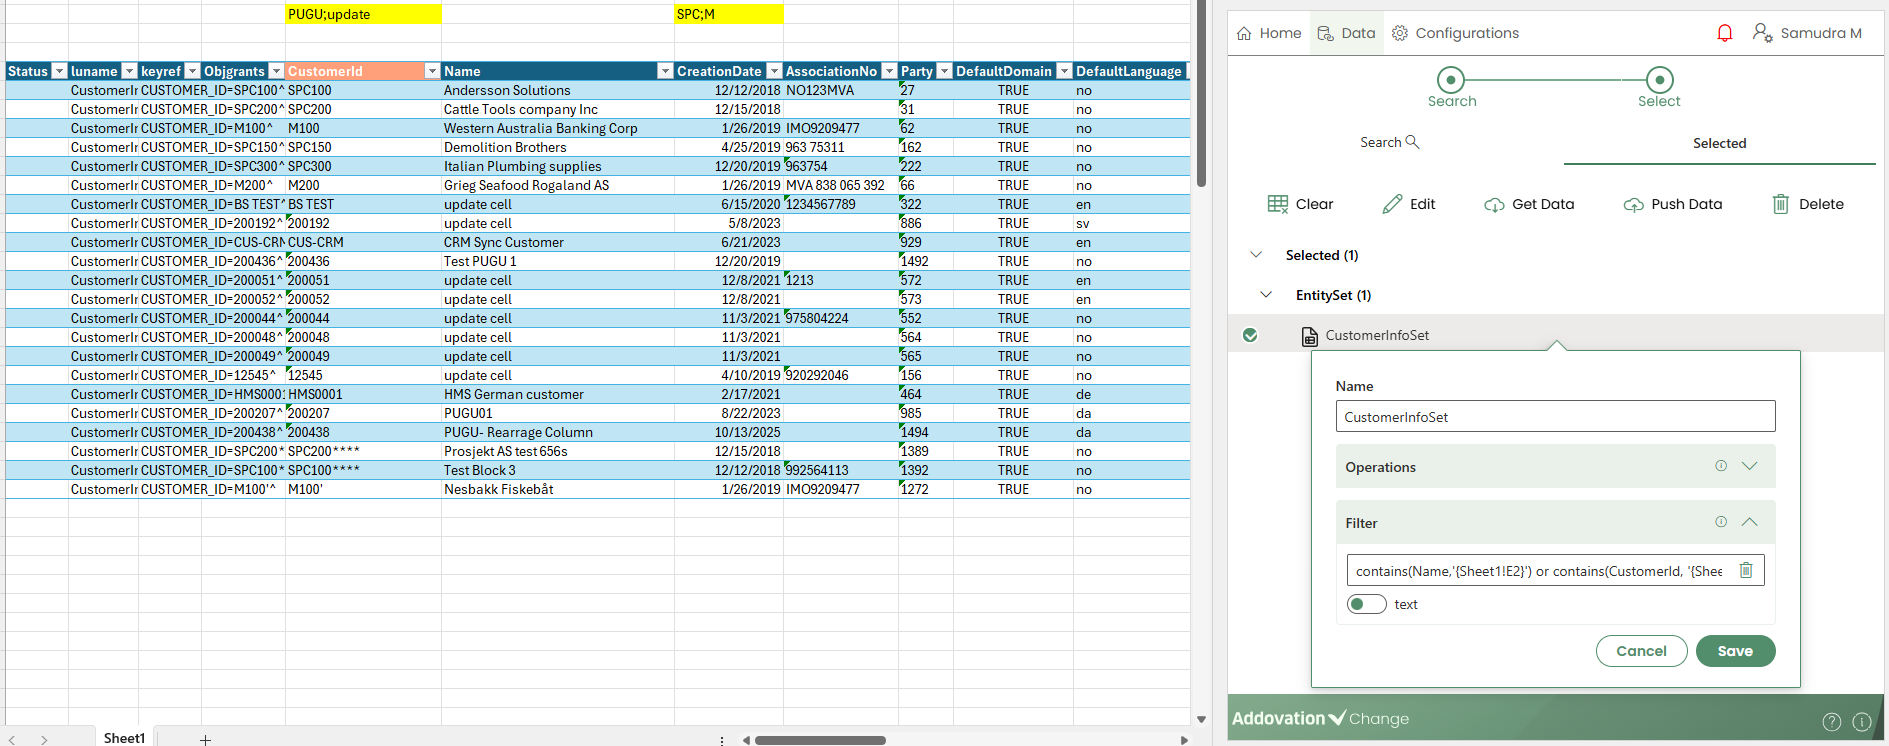Image resolution: width=1889 pixels, height=746 pixels.
Task: Delete the filter expression with trash icon
Action: (x=1746, y=570)
